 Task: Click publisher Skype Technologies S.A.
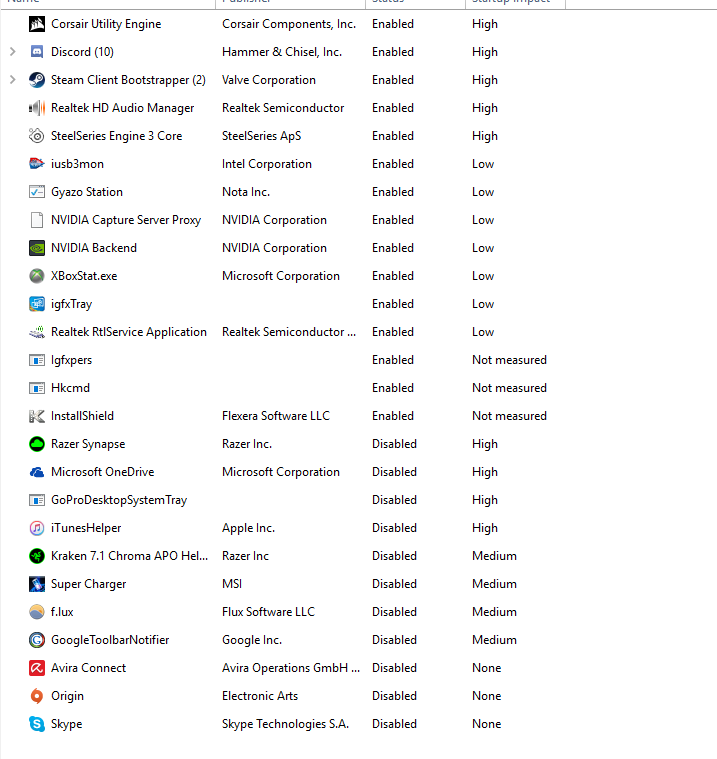[286, 724]
